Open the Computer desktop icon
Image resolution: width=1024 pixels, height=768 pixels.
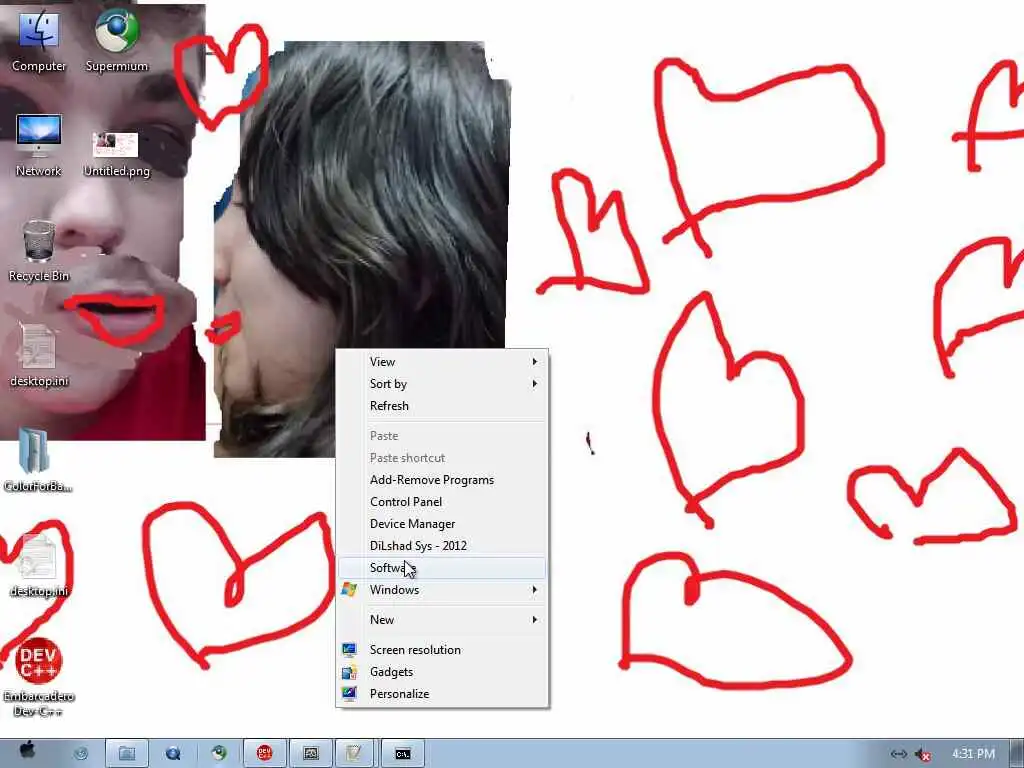pyautogui.click(x=39, y=40)
